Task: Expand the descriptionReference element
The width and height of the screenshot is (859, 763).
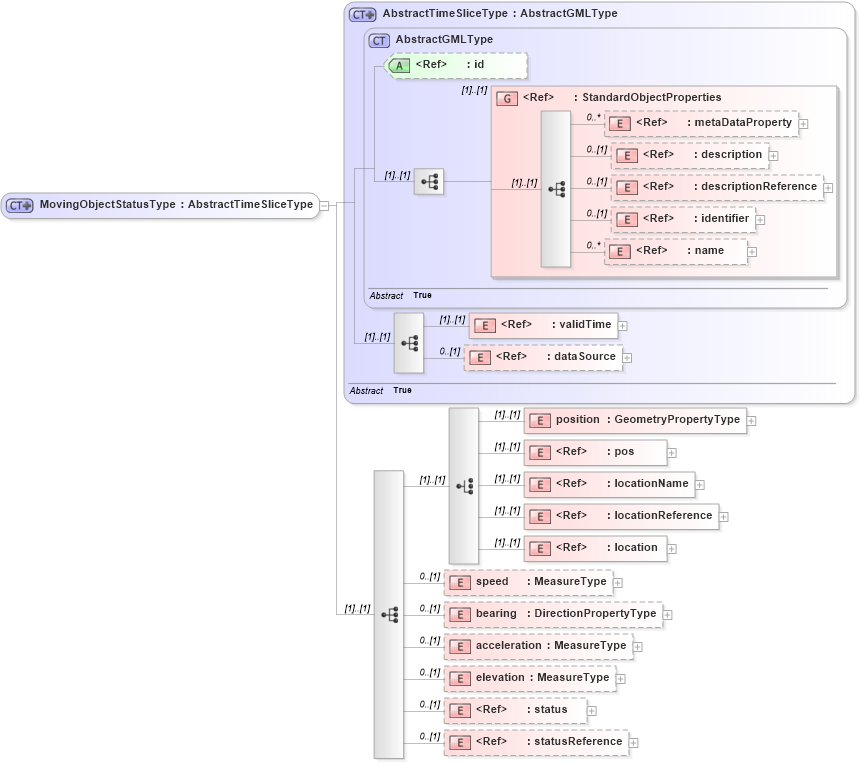Action: point(828,188)
